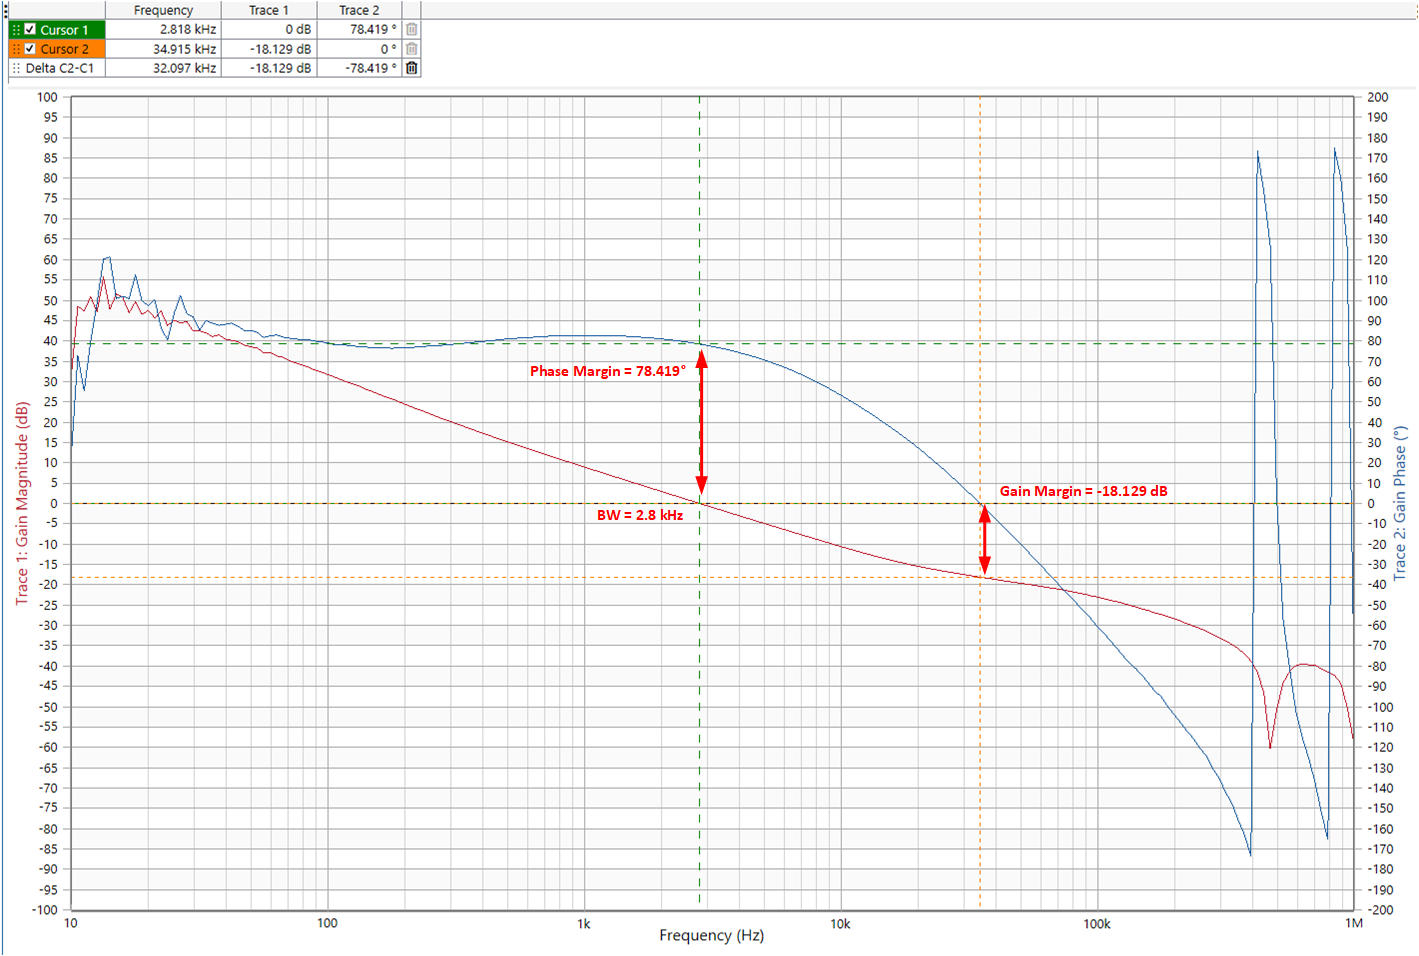Click the Cursor 2 frequency cell 34.915 kHz
Screen dimensions: 1419x956
click(x=184, y=49)
